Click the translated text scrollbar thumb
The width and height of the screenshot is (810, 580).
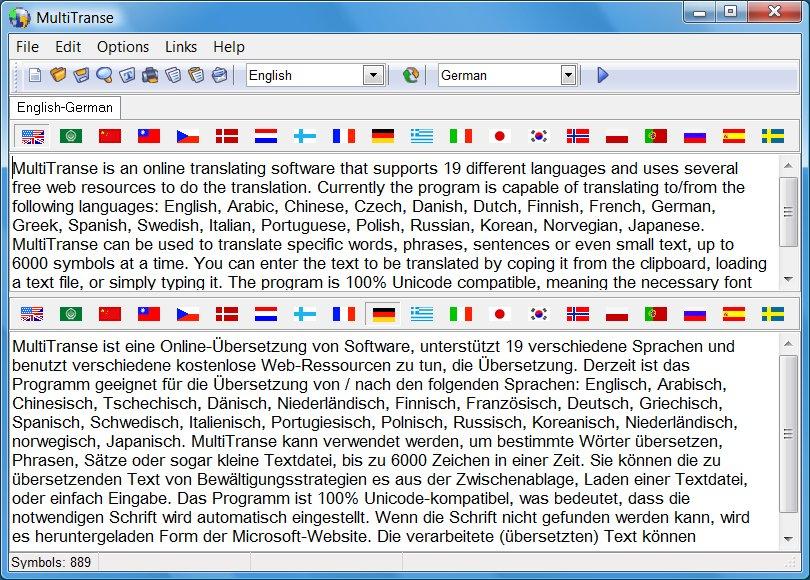click(x=788, y=434)
